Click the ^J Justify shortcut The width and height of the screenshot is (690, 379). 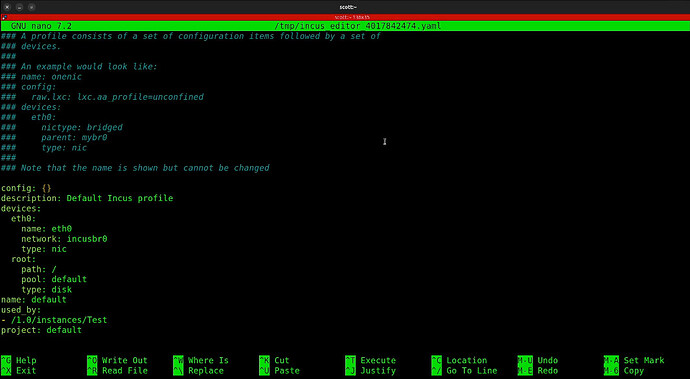click(371, 371)
